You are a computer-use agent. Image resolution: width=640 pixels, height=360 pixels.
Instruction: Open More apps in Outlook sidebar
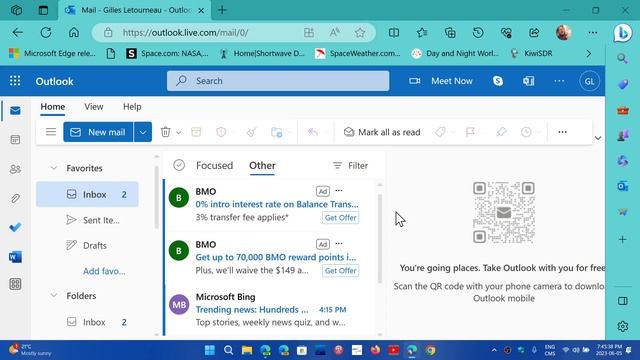pyautogui.click(x=16, y=284)
